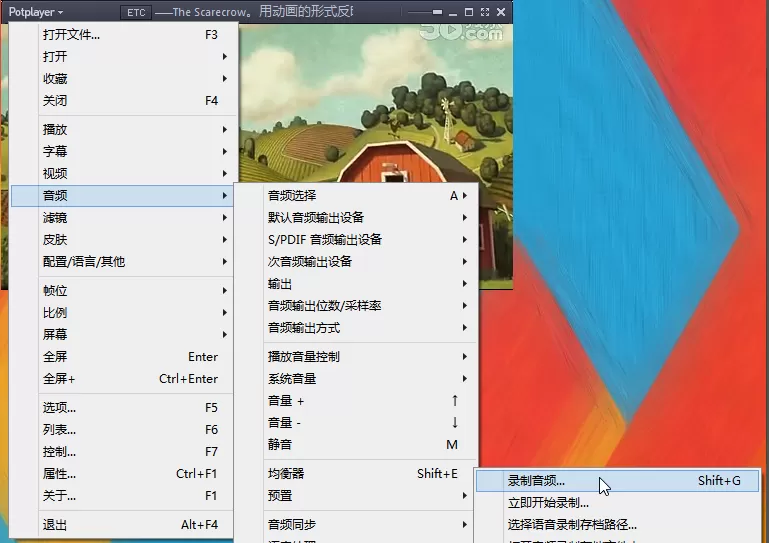The width and height of the screenshot is (769, 543).
Task: Open 播放音量控制 submenu
Action: [357, 357]
